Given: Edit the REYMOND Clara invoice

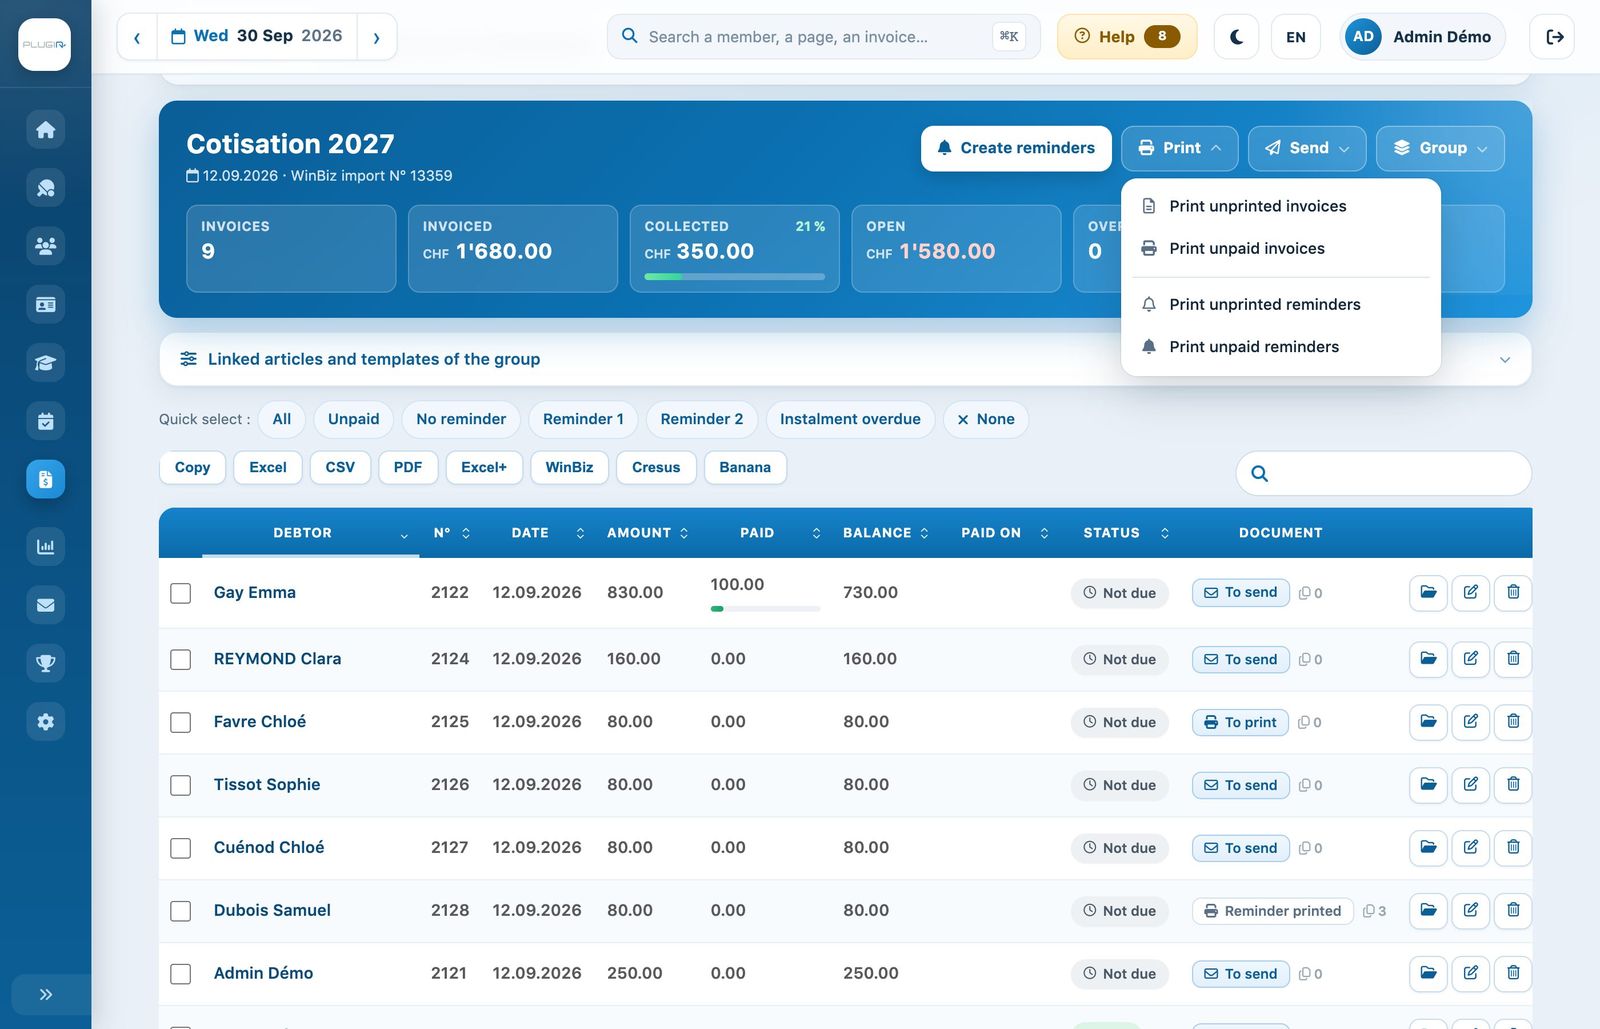Looking at the screenshot, I should coord(1471,658).
